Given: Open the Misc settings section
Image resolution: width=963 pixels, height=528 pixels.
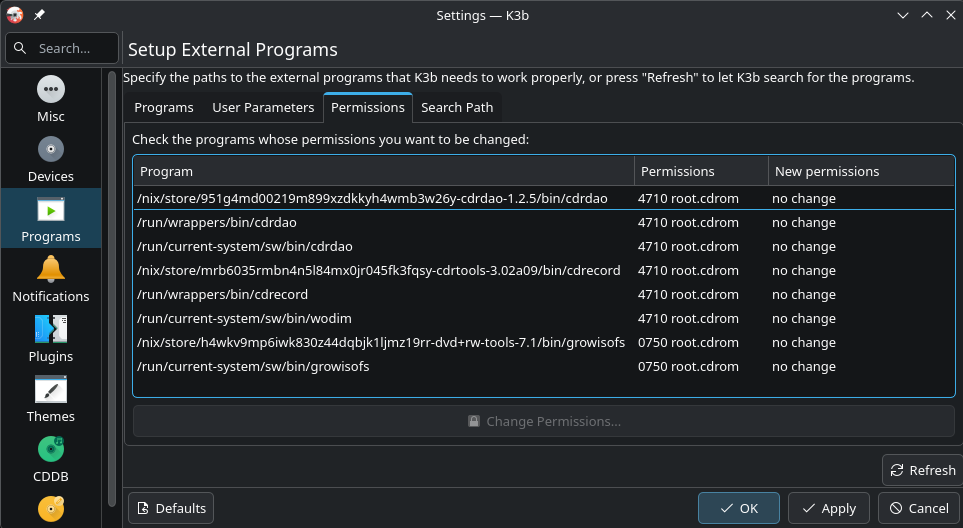Looking at the screenshot, I should pyautogui.click(x=51, y=99).
